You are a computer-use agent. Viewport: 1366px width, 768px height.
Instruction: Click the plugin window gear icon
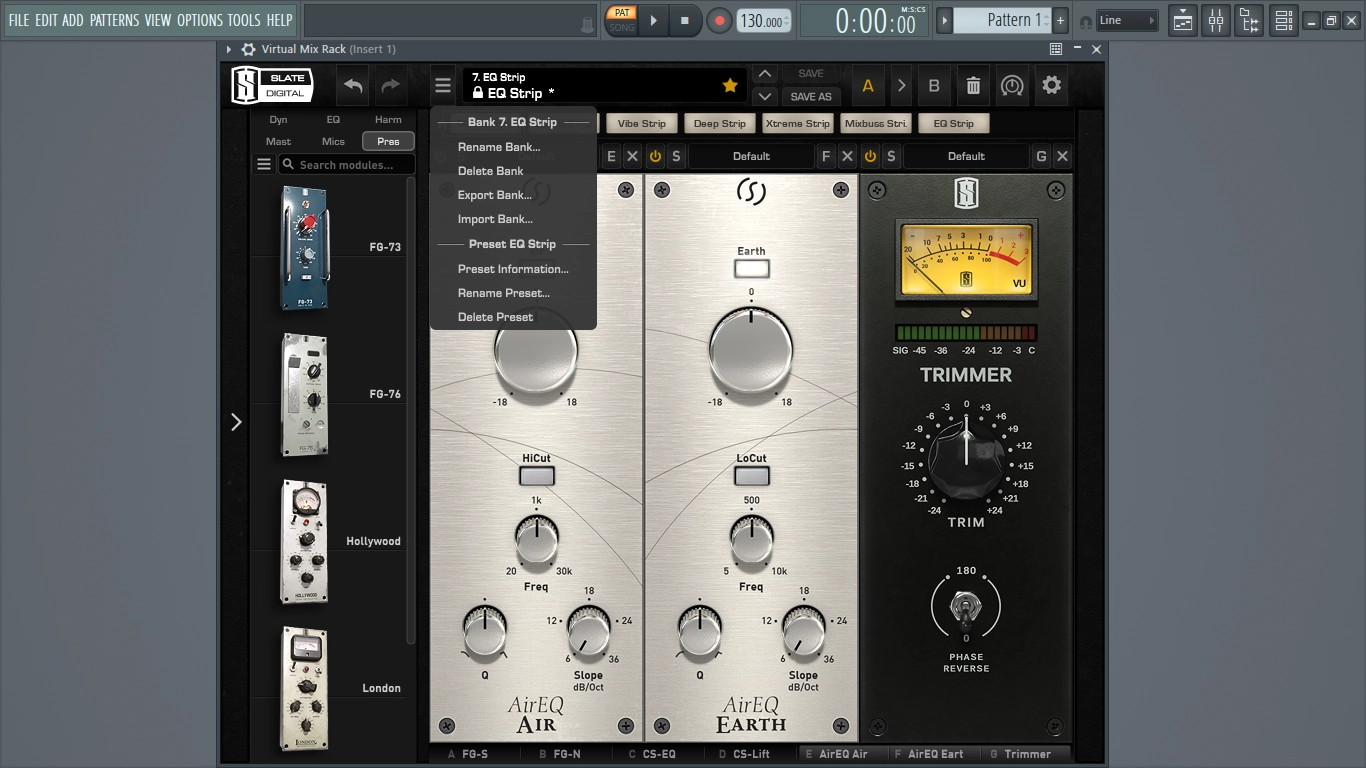click(249, 49)
